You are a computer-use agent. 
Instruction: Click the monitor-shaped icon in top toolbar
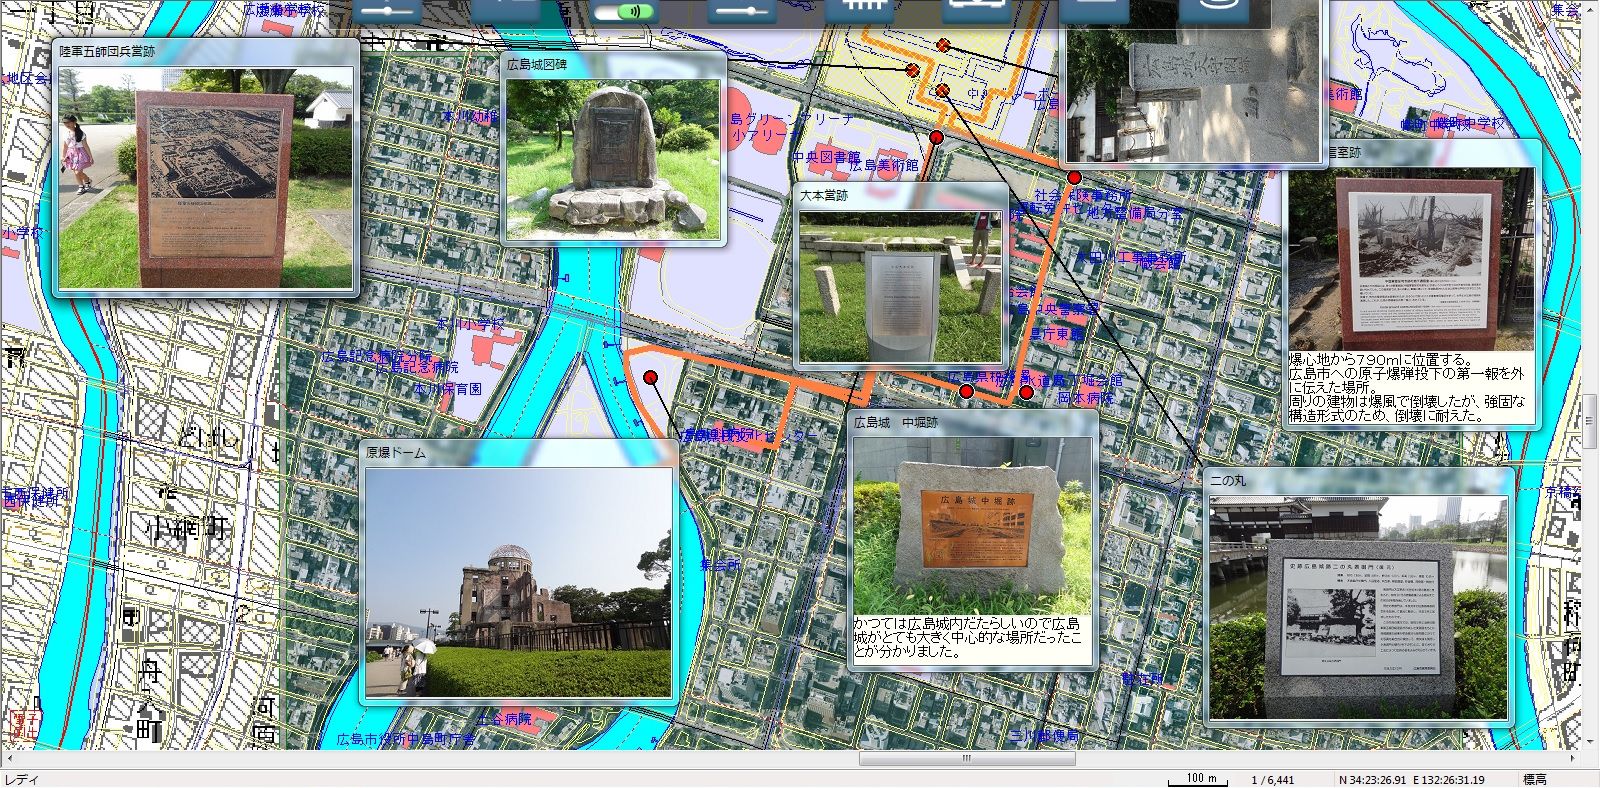coord(977,8)
